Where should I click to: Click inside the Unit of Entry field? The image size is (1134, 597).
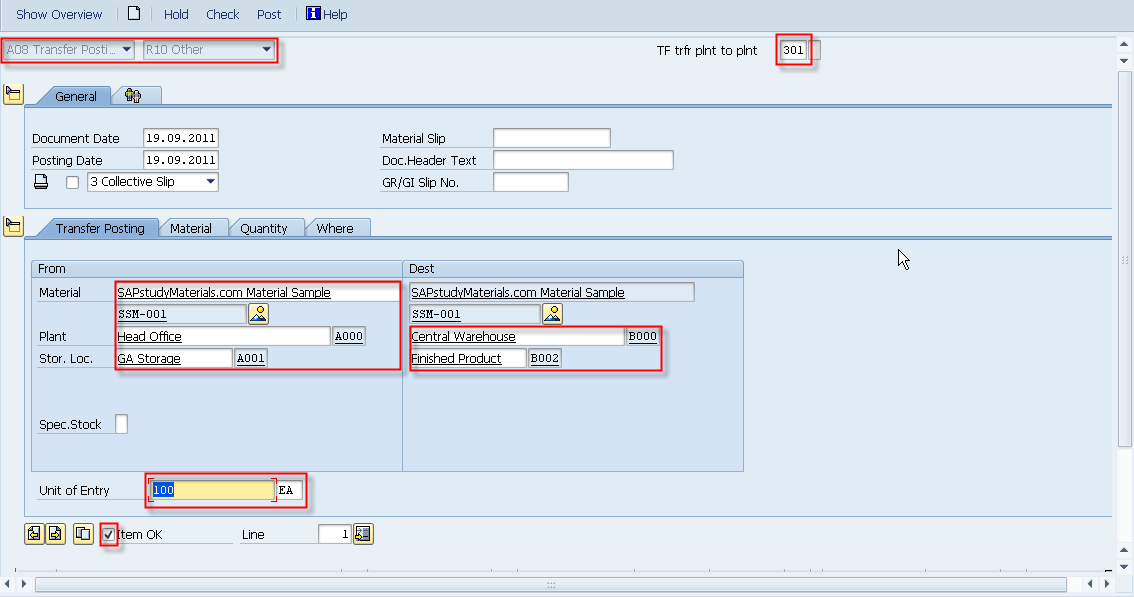[x=210, y=490]
